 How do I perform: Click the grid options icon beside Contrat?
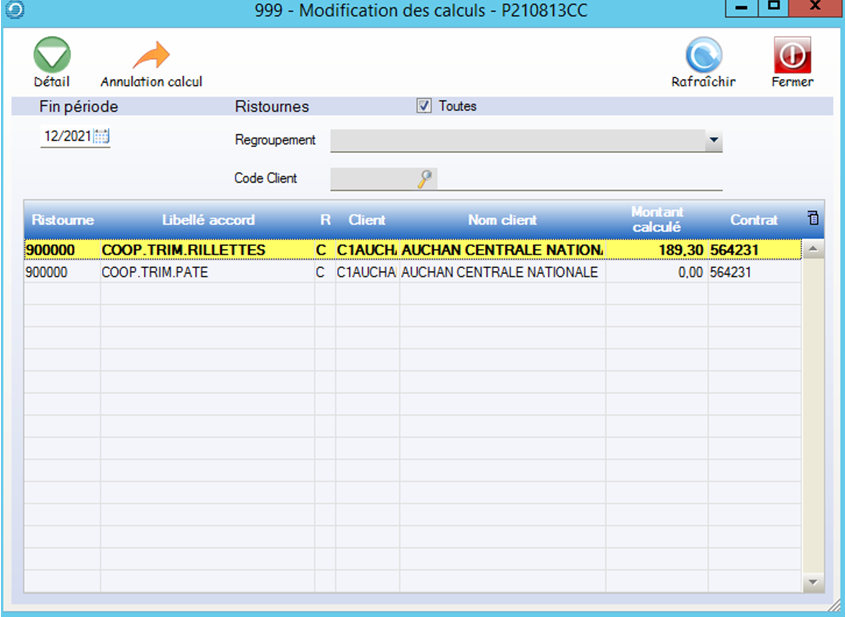pos(812,218)
